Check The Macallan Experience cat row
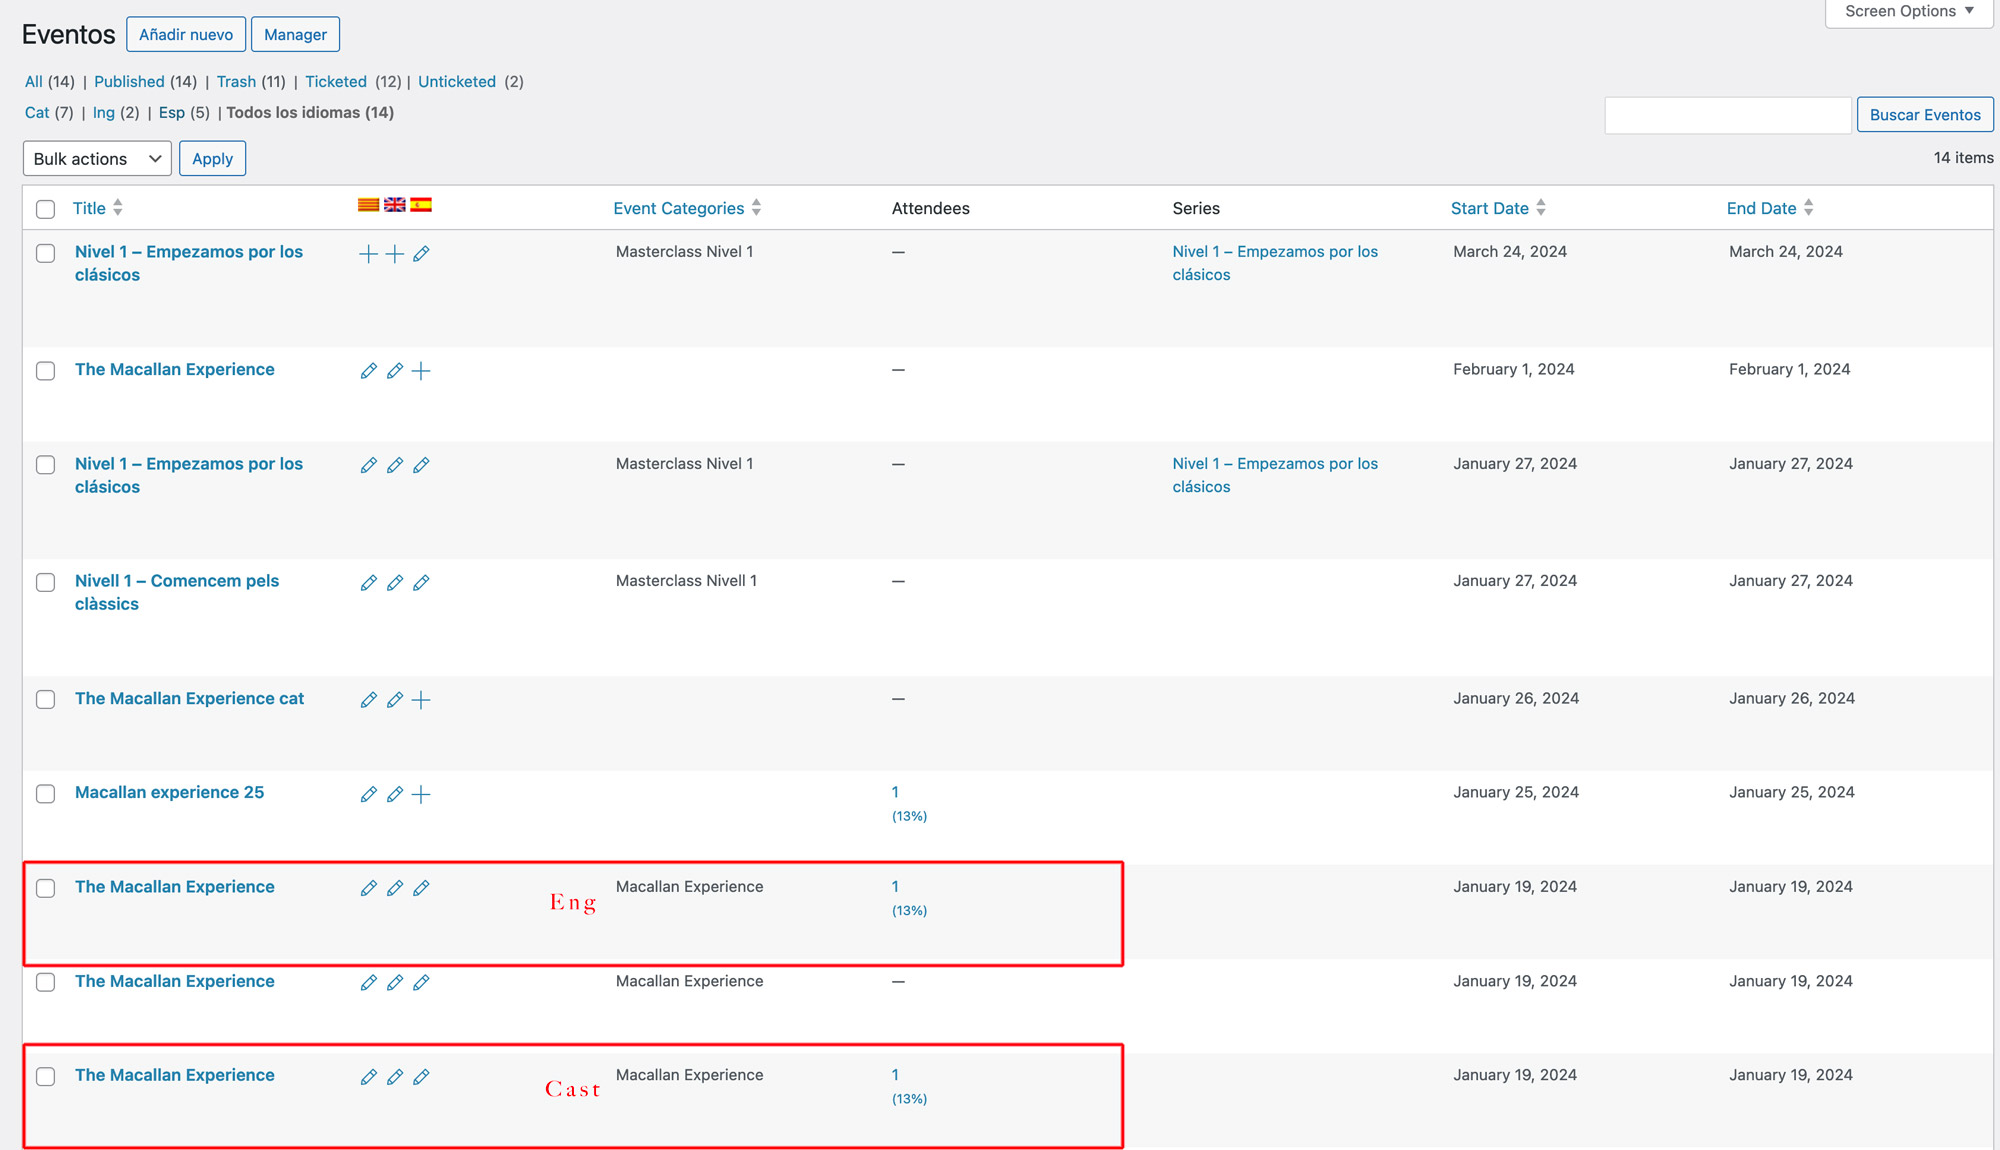This screenshot has width=2000, height=1150. (x=45, y=699)
